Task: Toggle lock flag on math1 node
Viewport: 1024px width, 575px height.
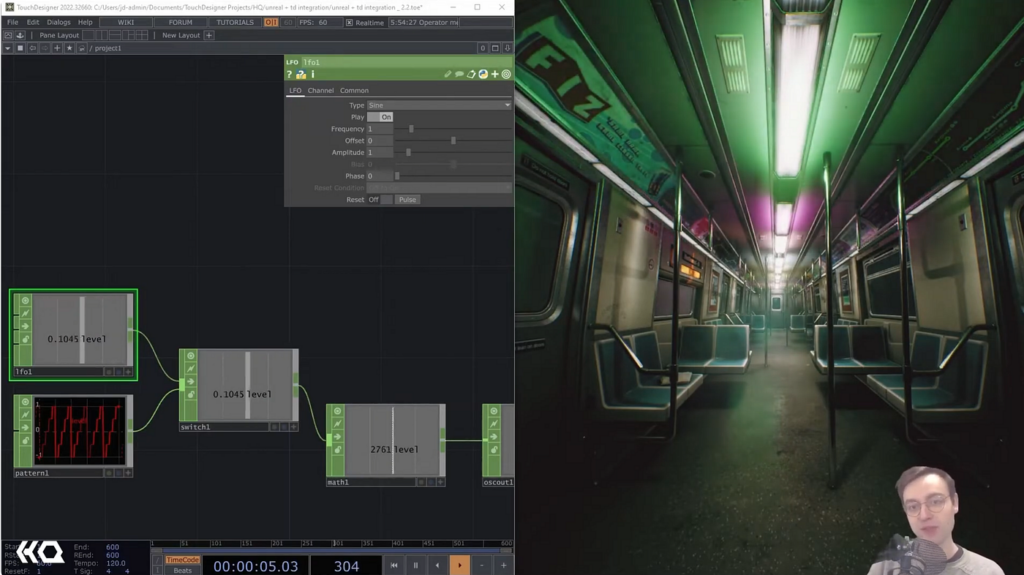Action: pyautogui.click(x=337, y=450)
